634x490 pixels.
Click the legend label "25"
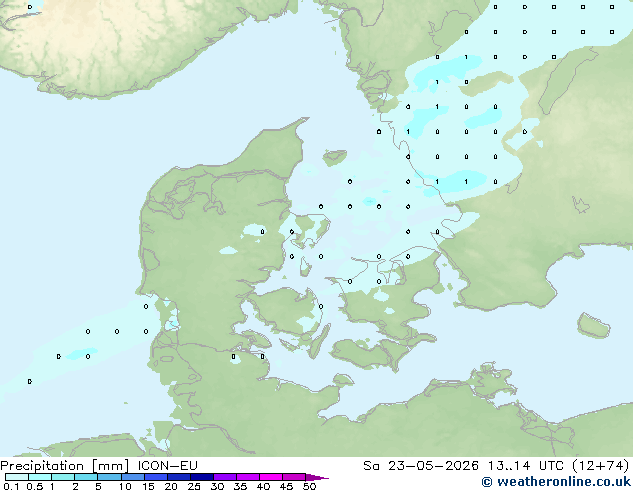pos(194,486)
